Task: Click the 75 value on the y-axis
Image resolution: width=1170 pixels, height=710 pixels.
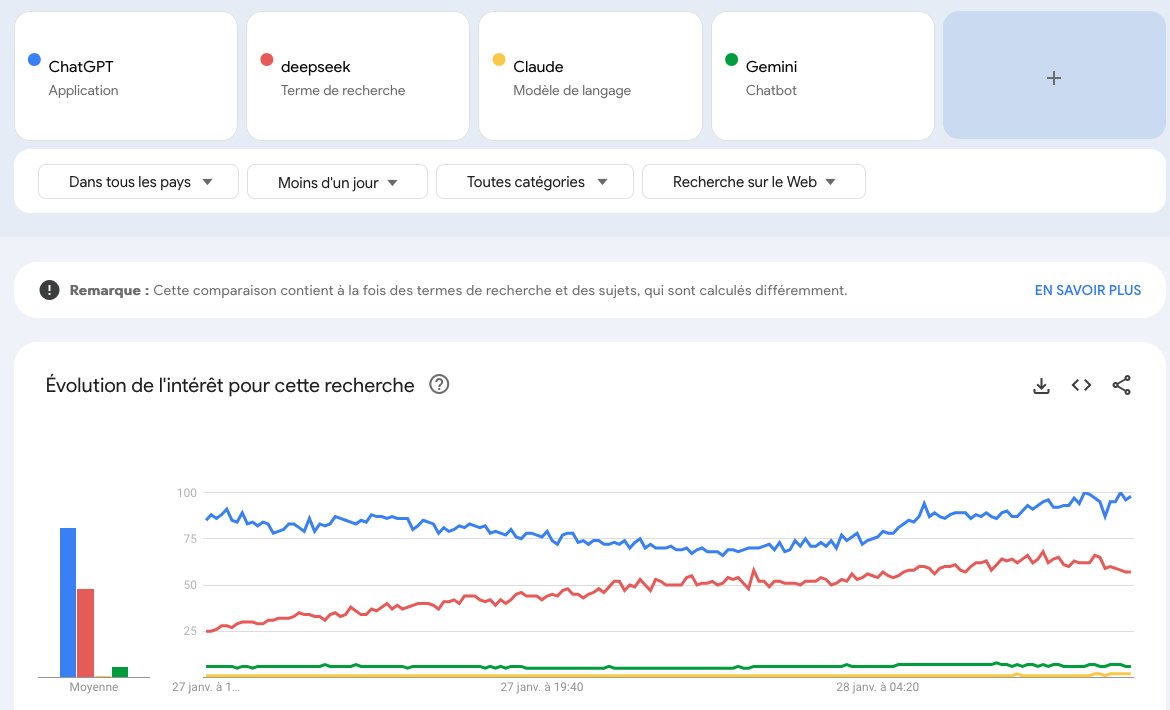Action: [x=190, y=538]
